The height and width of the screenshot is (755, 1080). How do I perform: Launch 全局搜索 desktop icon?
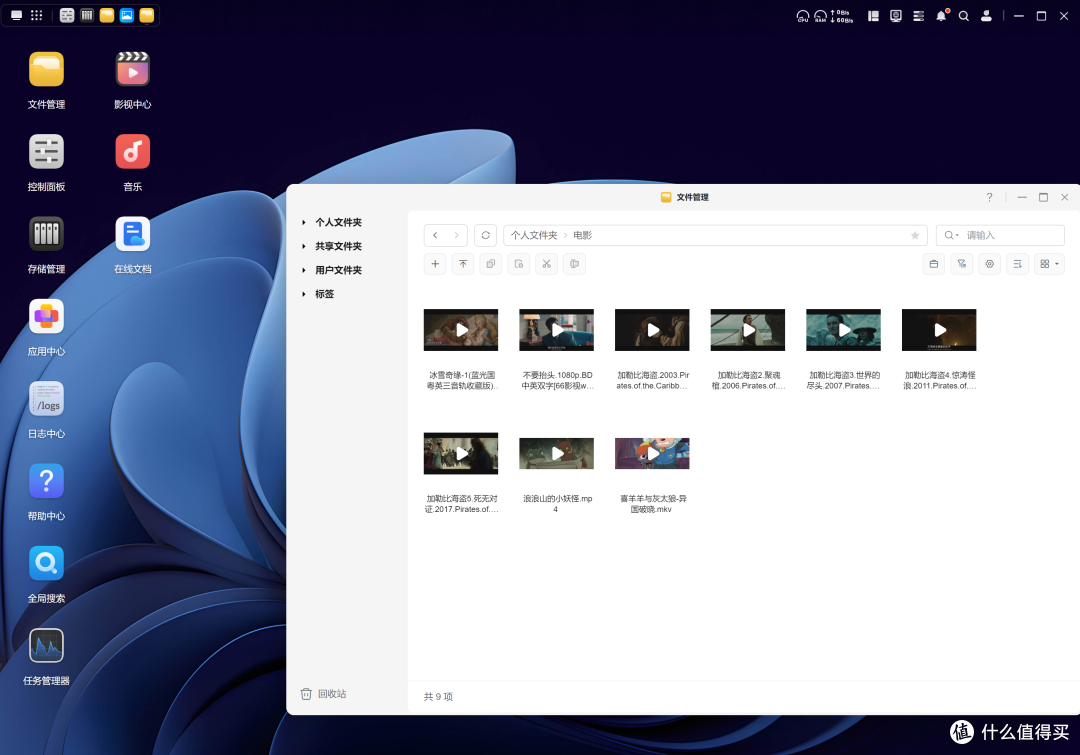click(46, 563)
